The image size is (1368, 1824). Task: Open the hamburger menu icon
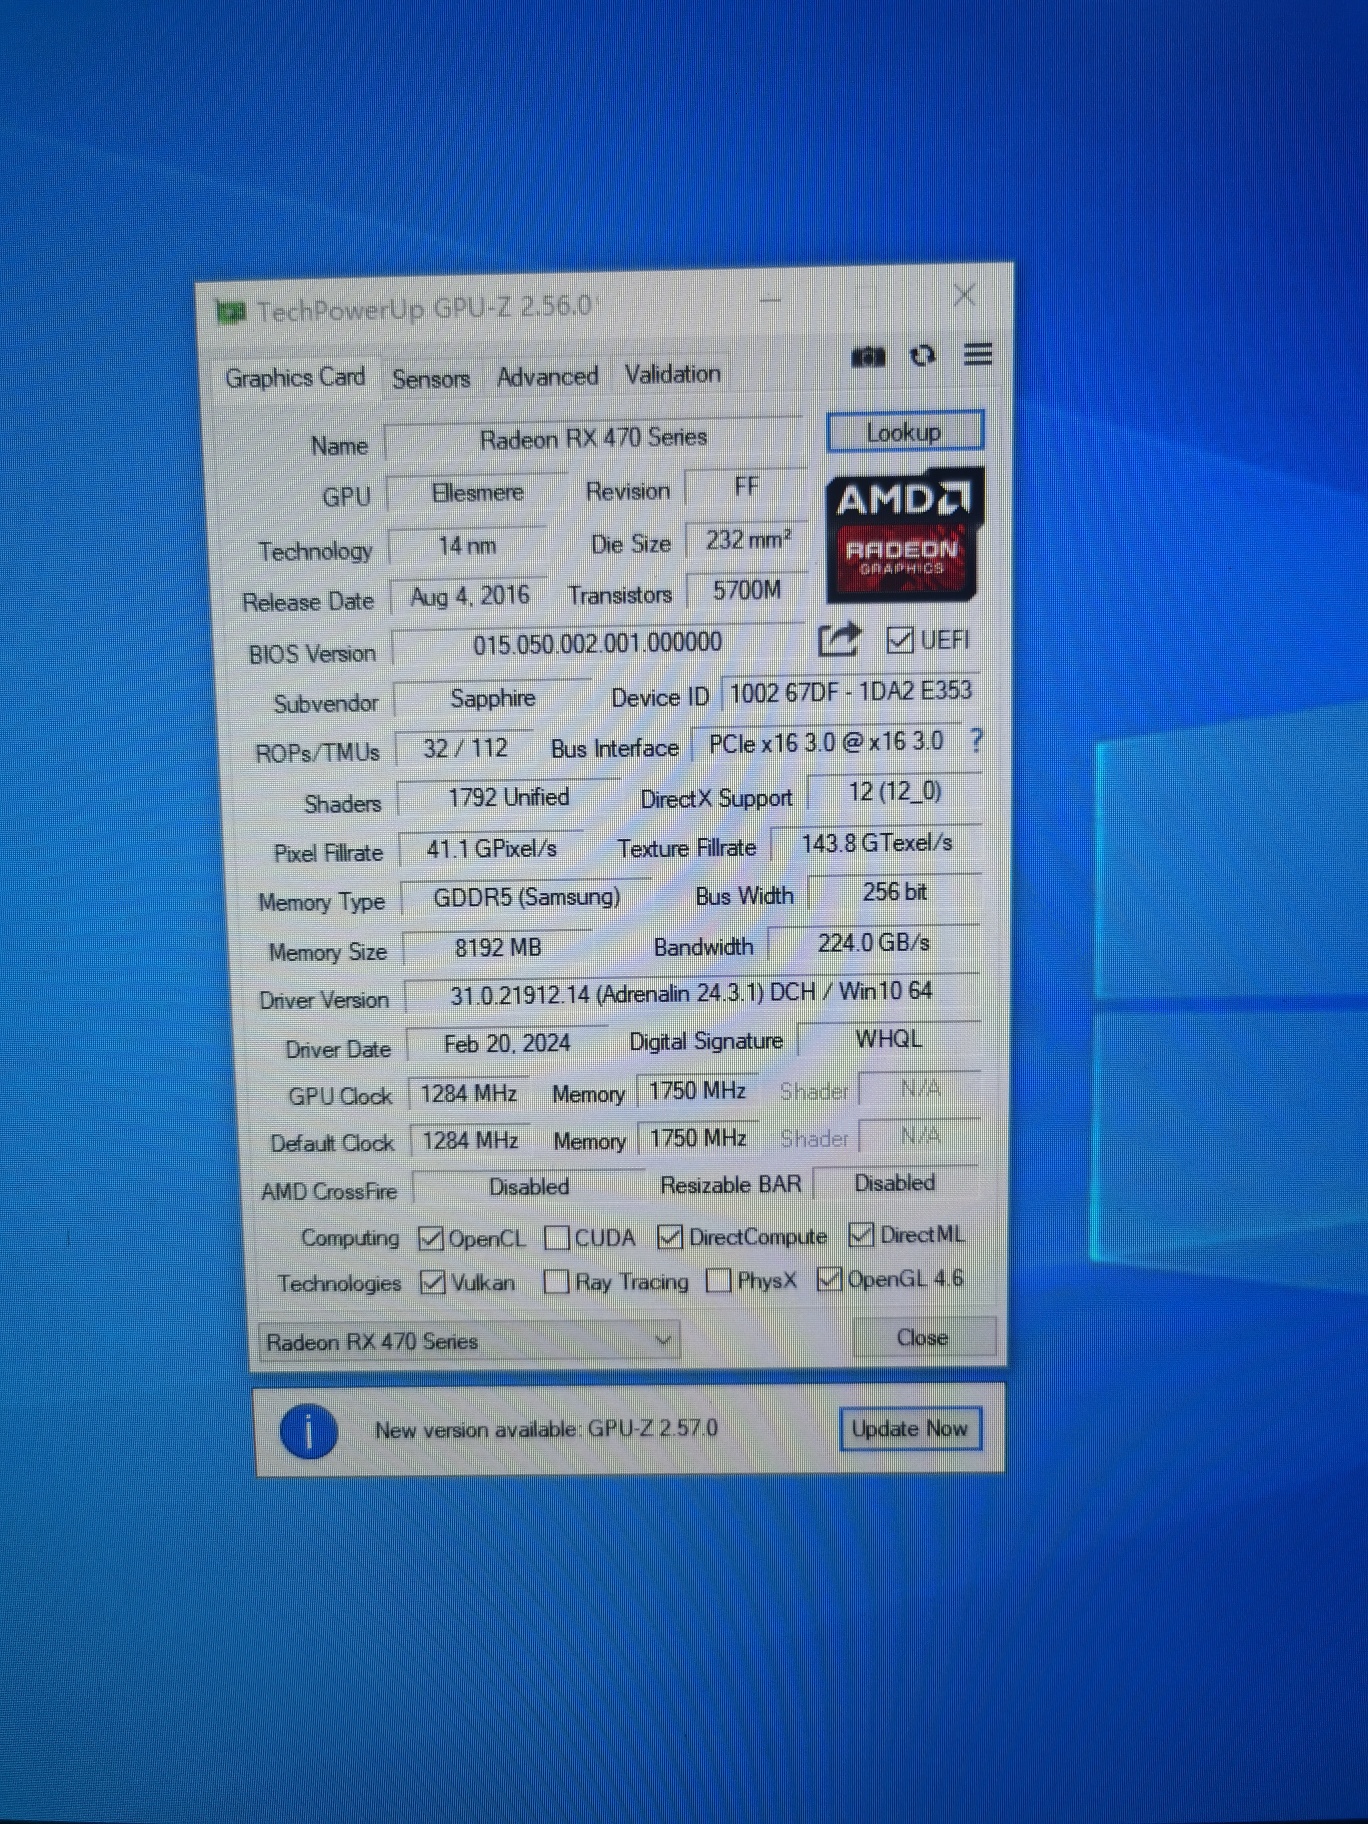[x=977, y=354]
